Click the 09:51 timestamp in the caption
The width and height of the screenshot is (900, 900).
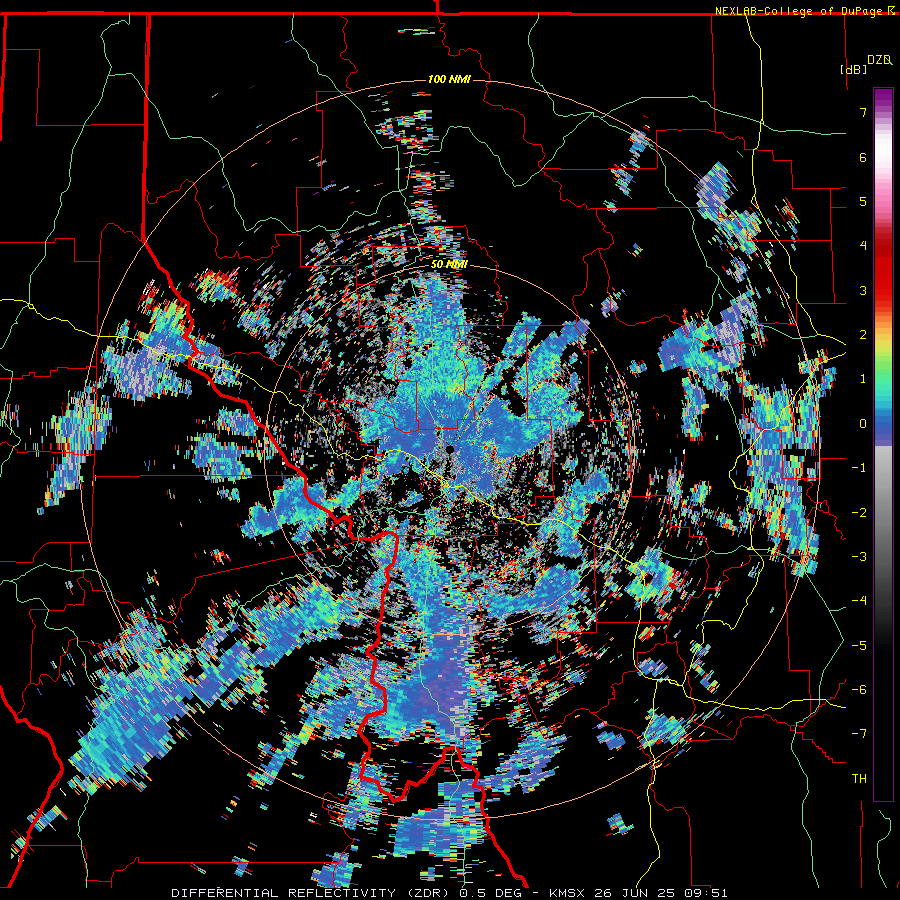tap(708, 893)
